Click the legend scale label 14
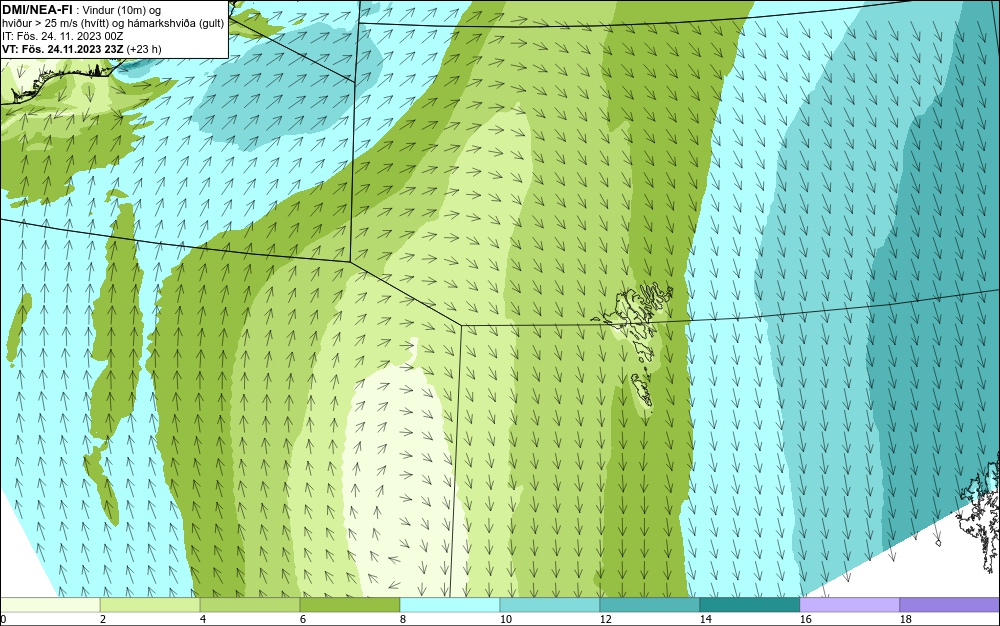 pyautogui.click(x=705, y=619)
